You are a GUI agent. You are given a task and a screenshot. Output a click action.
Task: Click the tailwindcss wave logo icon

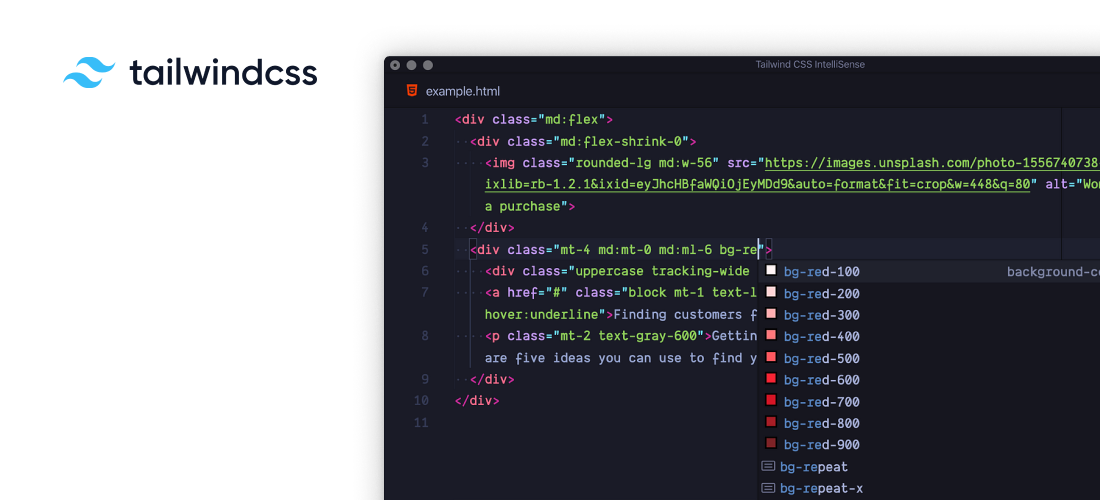tap(89, 72)
